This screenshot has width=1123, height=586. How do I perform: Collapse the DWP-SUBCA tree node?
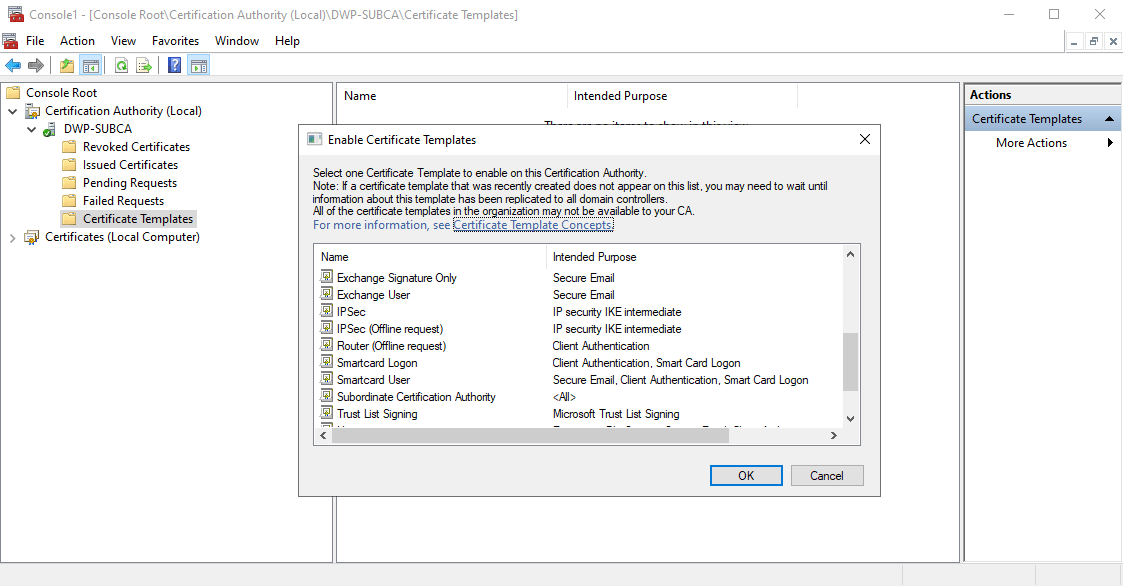tap(31, 129)
